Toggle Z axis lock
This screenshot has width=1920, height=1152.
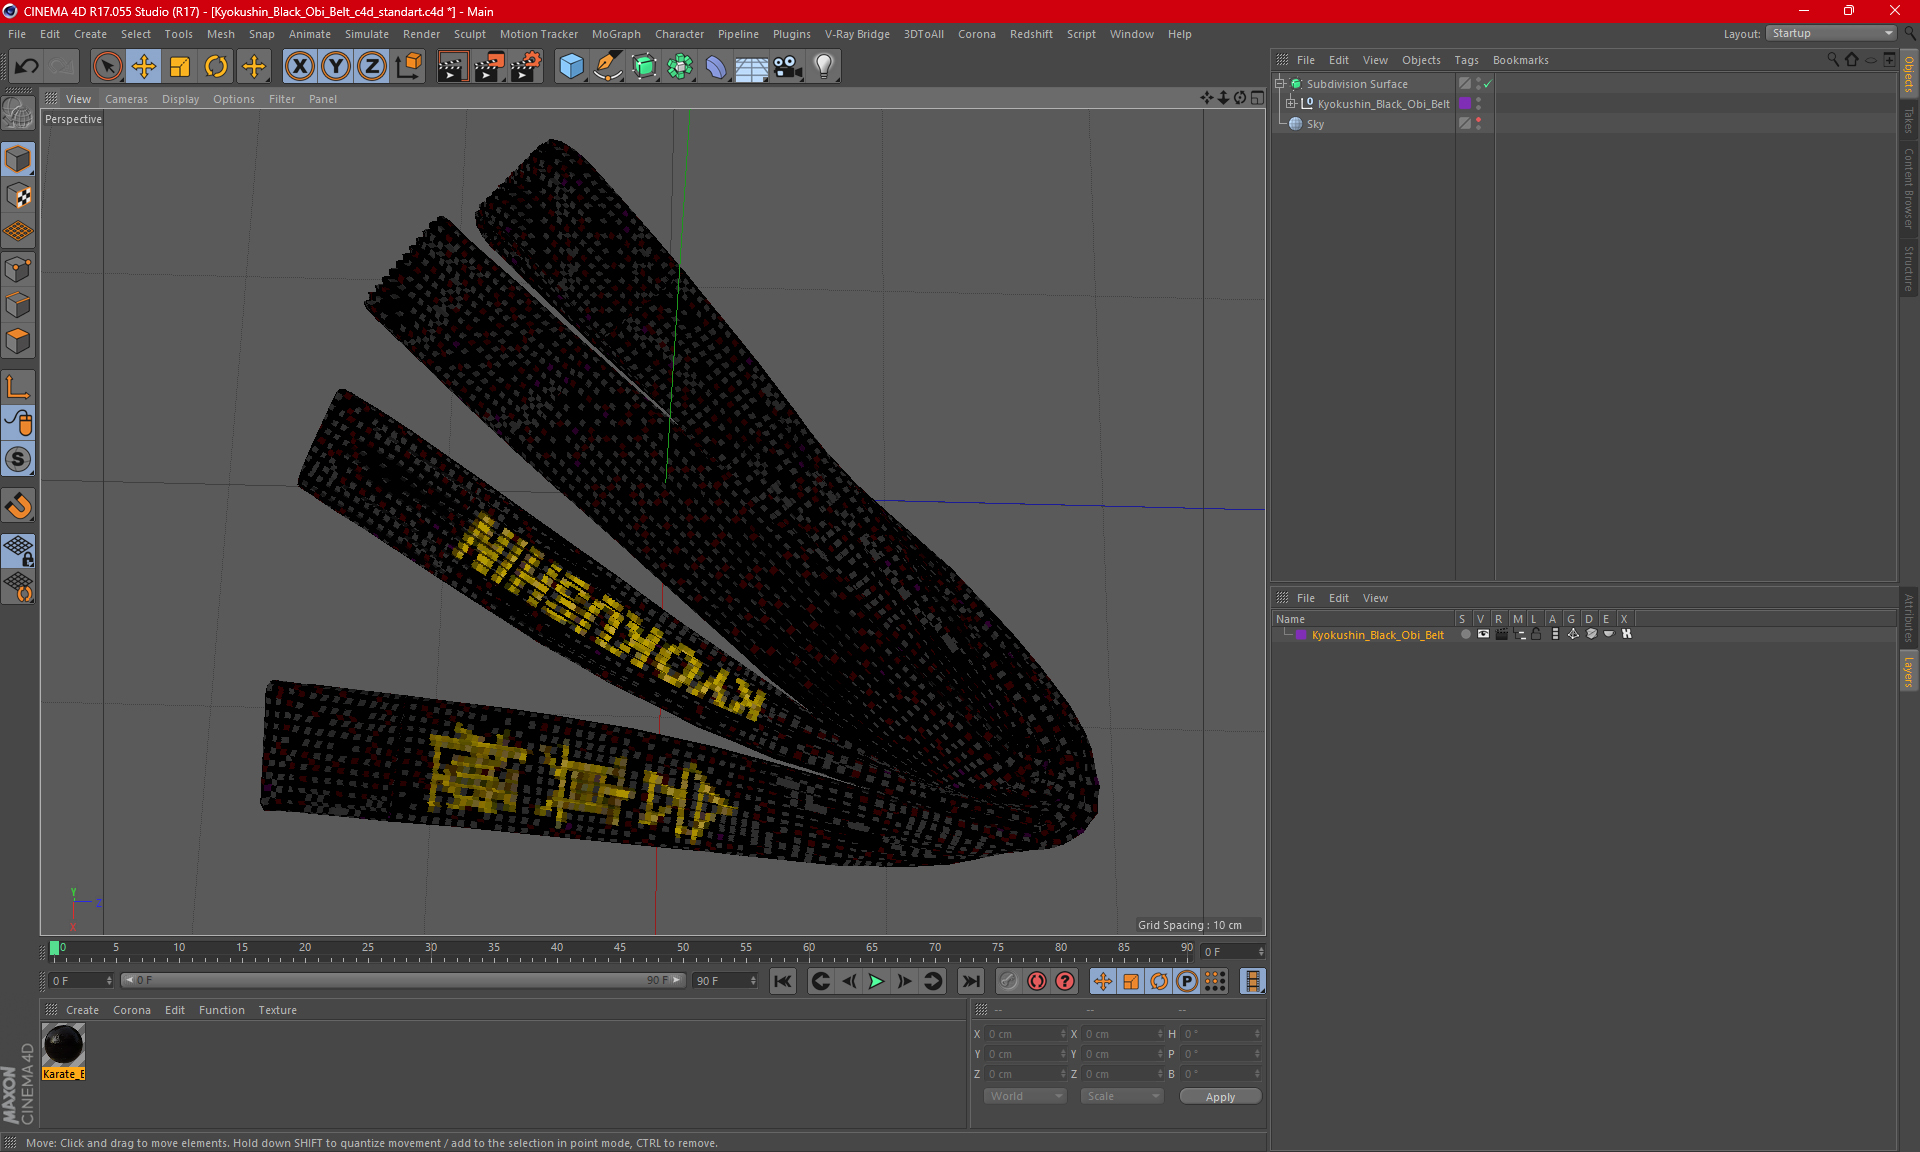372,67
